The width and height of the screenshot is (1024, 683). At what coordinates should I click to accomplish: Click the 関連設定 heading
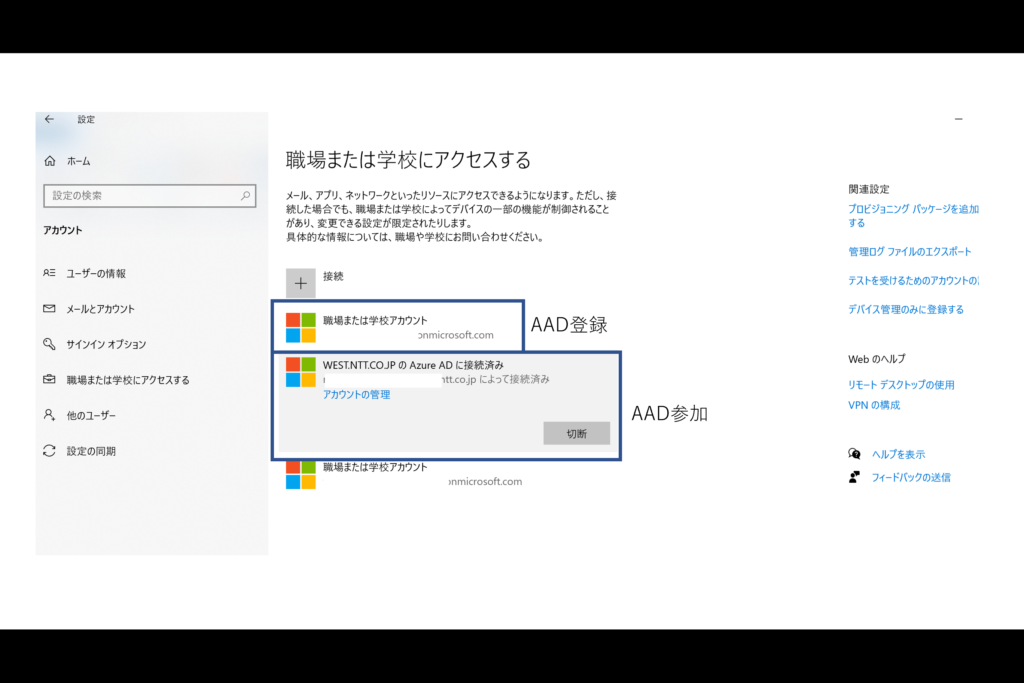[x=869, y=189]
